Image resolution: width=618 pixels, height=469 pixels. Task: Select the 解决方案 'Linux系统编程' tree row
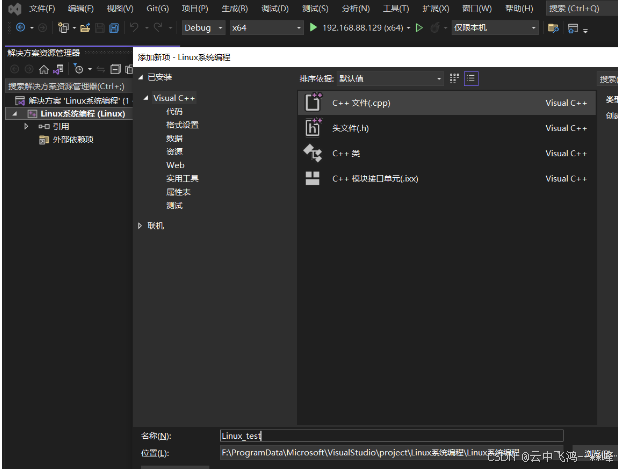coord(69,101)
